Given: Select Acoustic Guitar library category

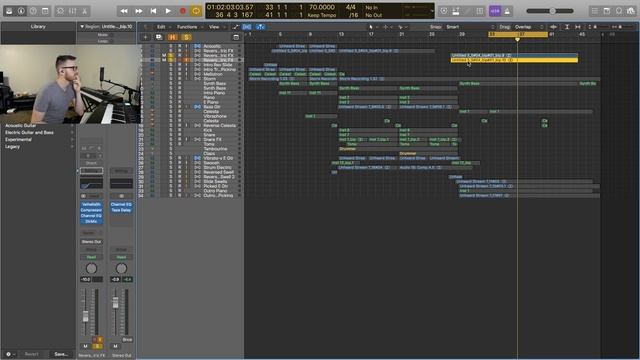Looking at the screenshot, I should click(x=20, y=126).
